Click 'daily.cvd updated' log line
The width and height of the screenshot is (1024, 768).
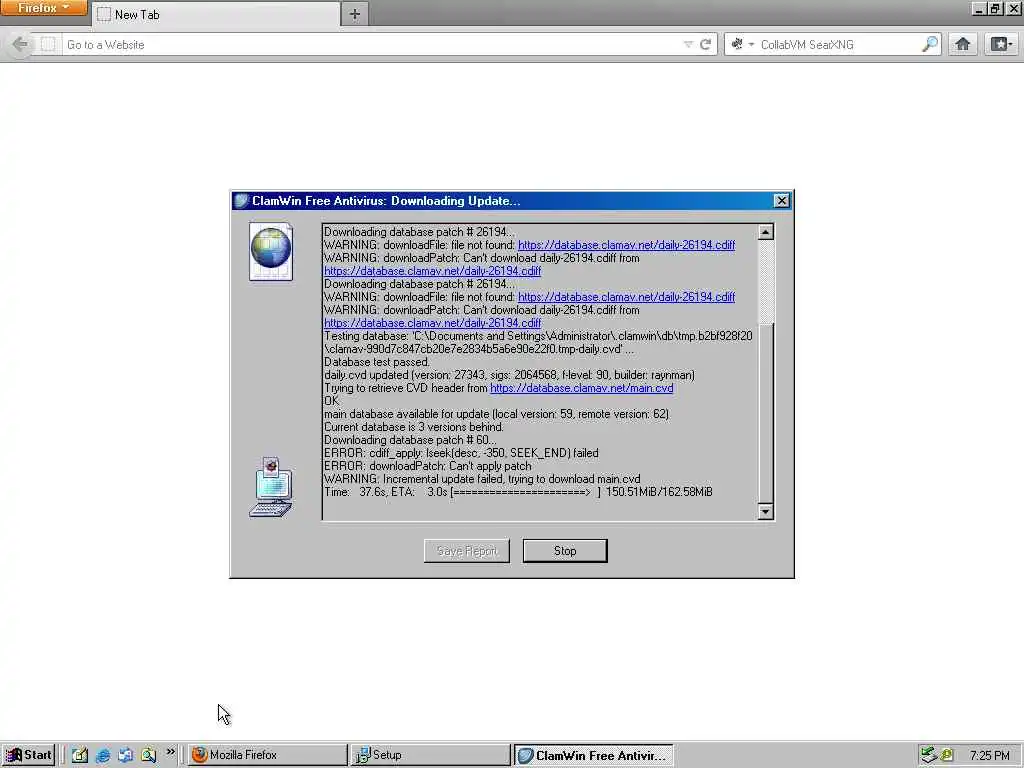click(509, 375)
